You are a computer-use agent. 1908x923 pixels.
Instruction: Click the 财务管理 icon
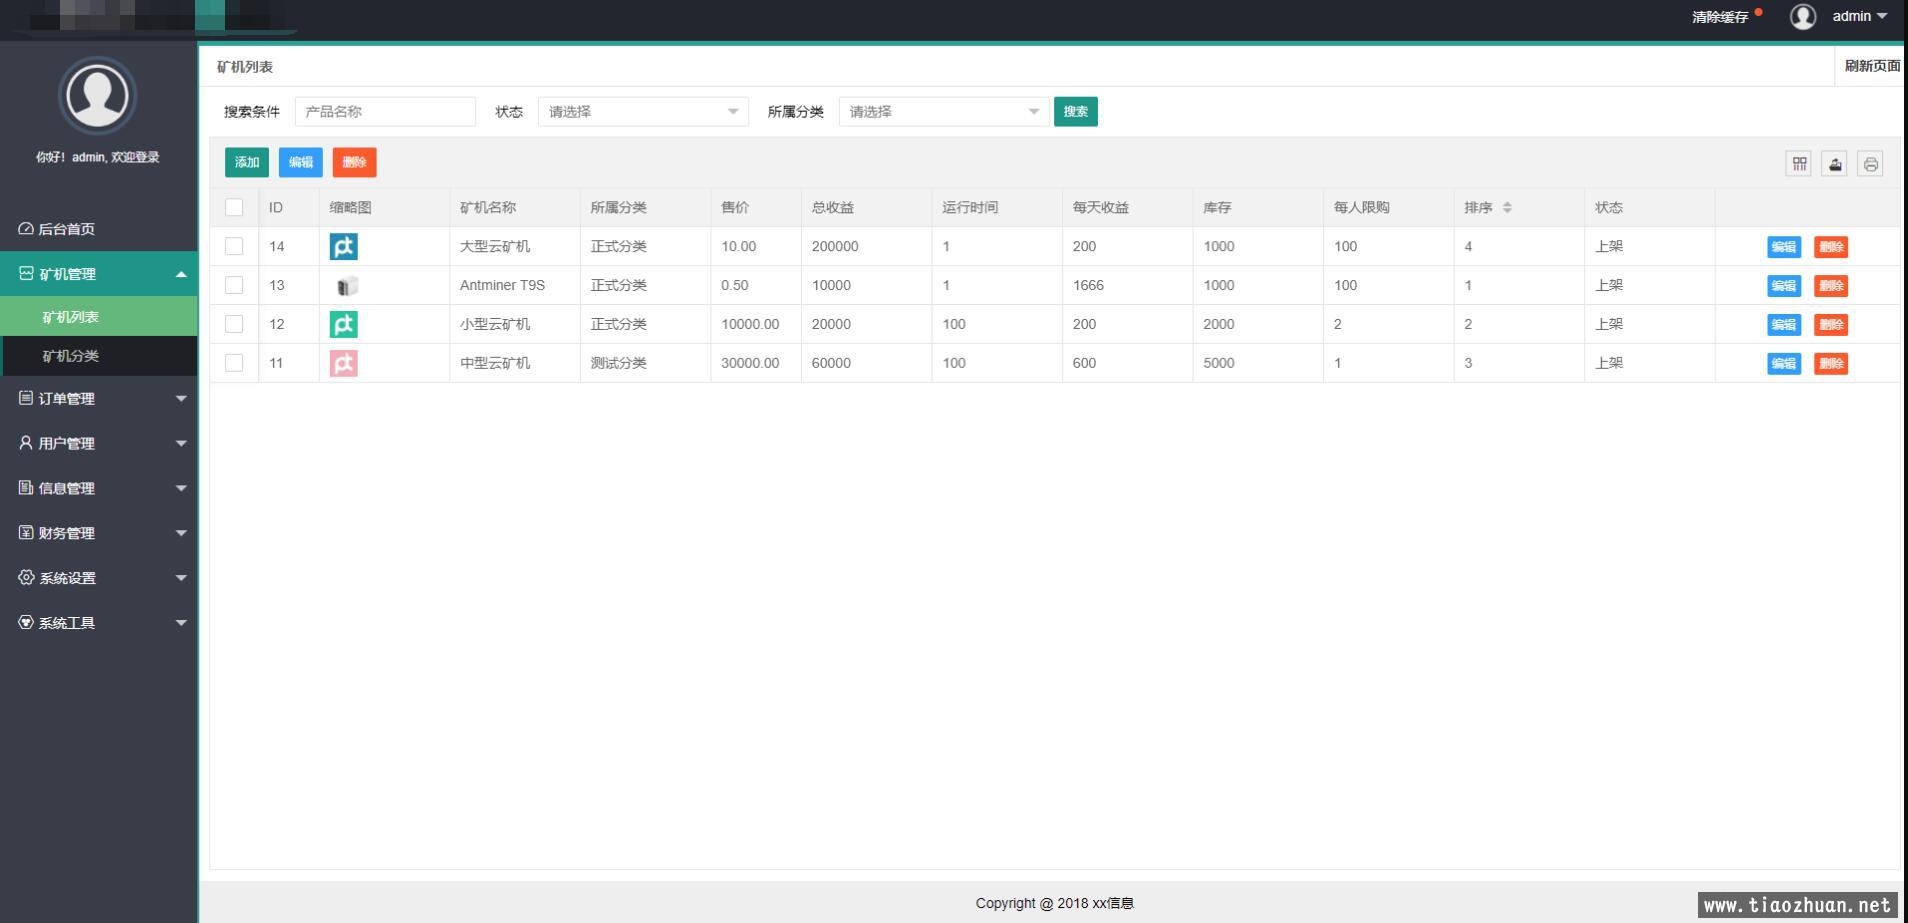(x=26, y=533)
